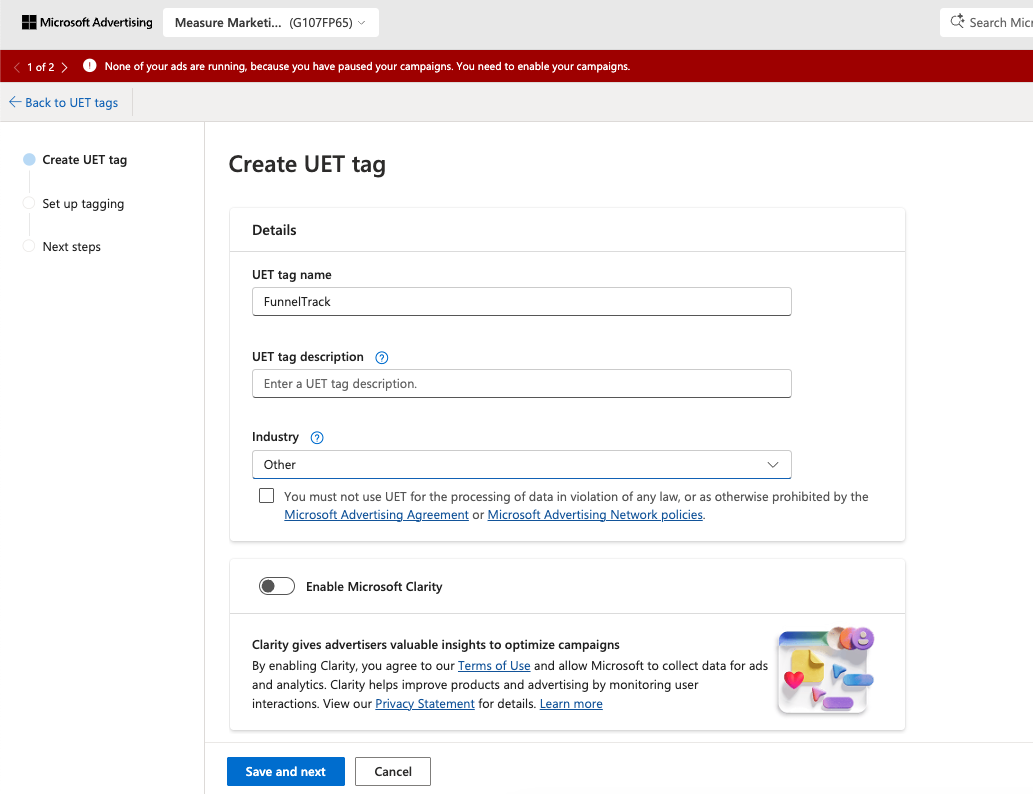Click the UET tag name field

(521, 302)
